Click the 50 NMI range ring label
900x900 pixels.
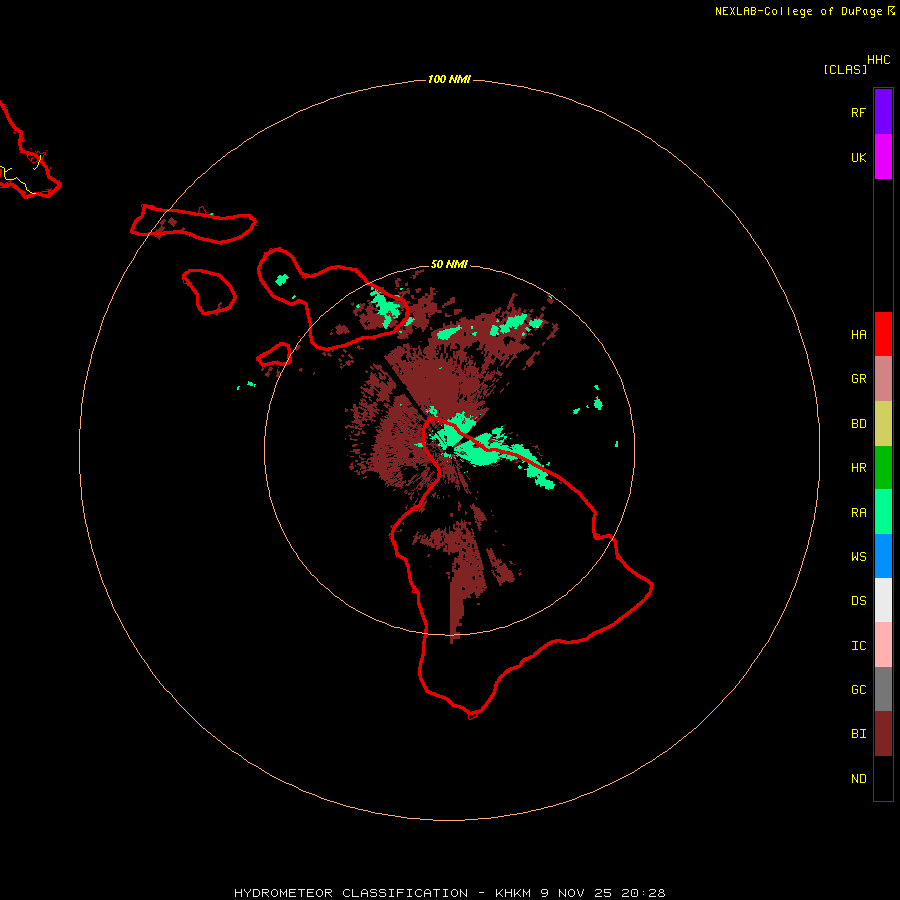pyautogui.click(x=449, y=264)
